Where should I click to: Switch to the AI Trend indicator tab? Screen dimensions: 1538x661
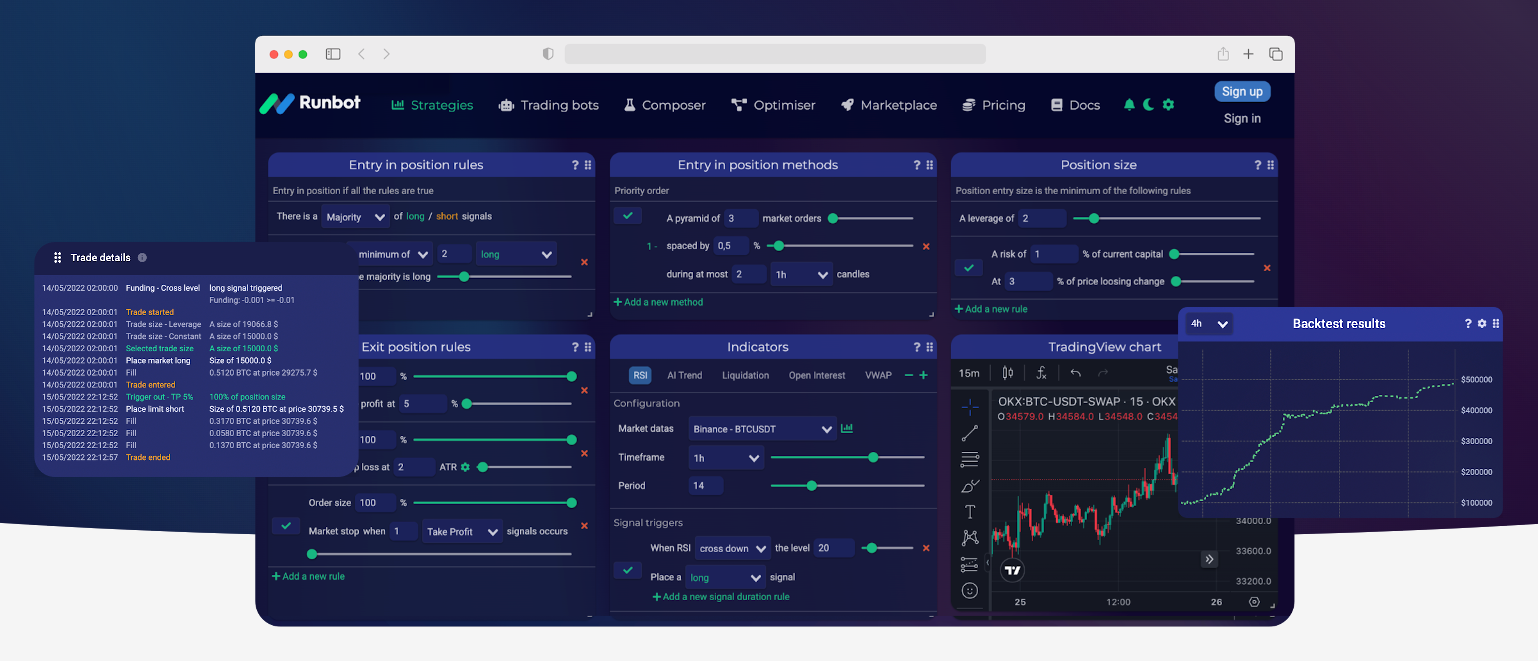pyautogui.click(x=684, y=375)
